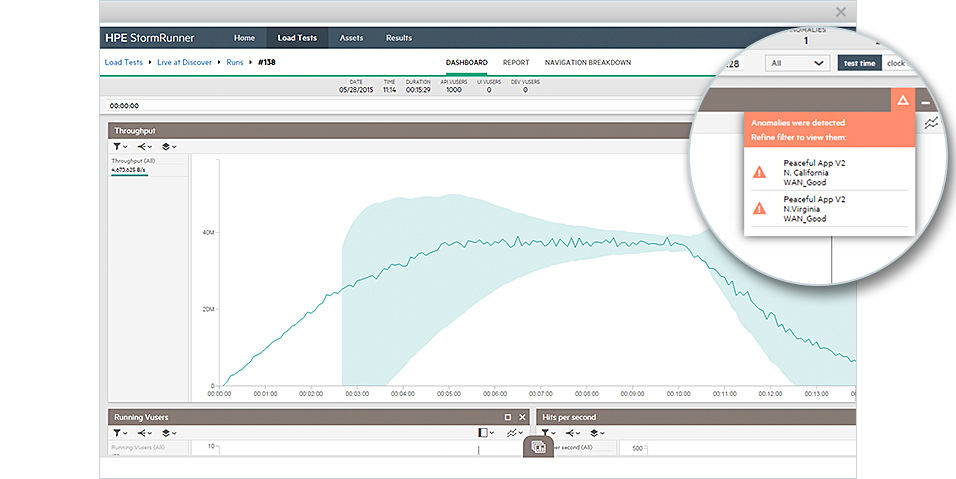This screenshot has width=956, height=479.
Task: Click the dashboard widget gallery button at bottom
Action: point(538,447)
